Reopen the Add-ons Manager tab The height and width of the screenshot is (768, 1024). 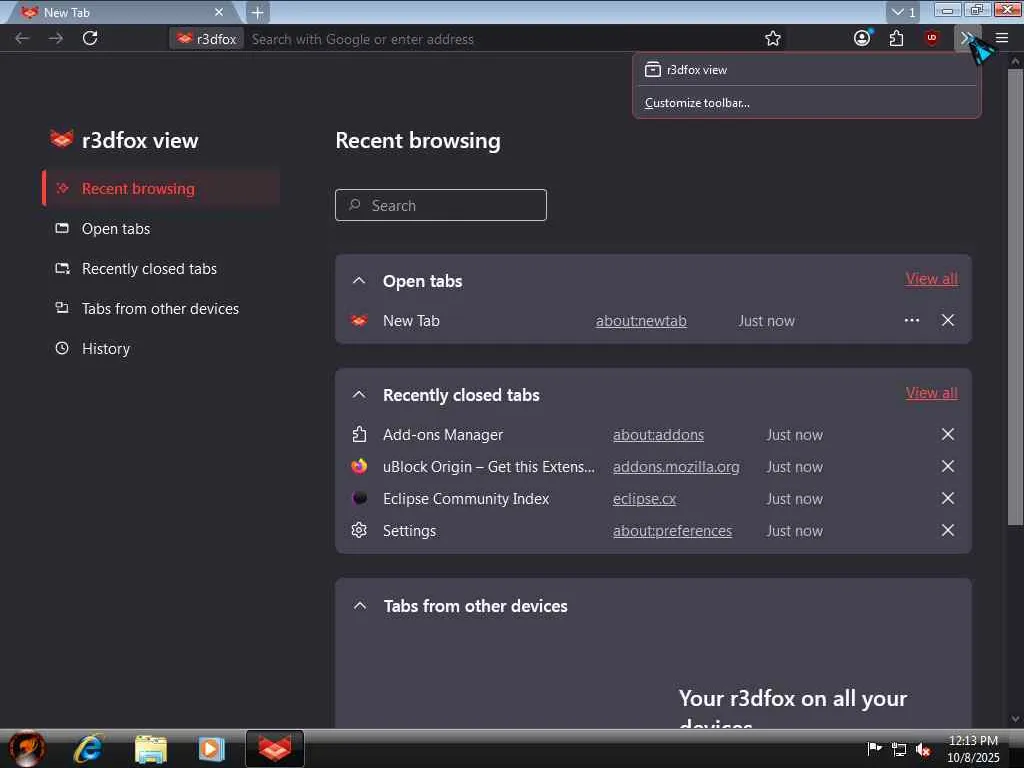coord(443,435)
